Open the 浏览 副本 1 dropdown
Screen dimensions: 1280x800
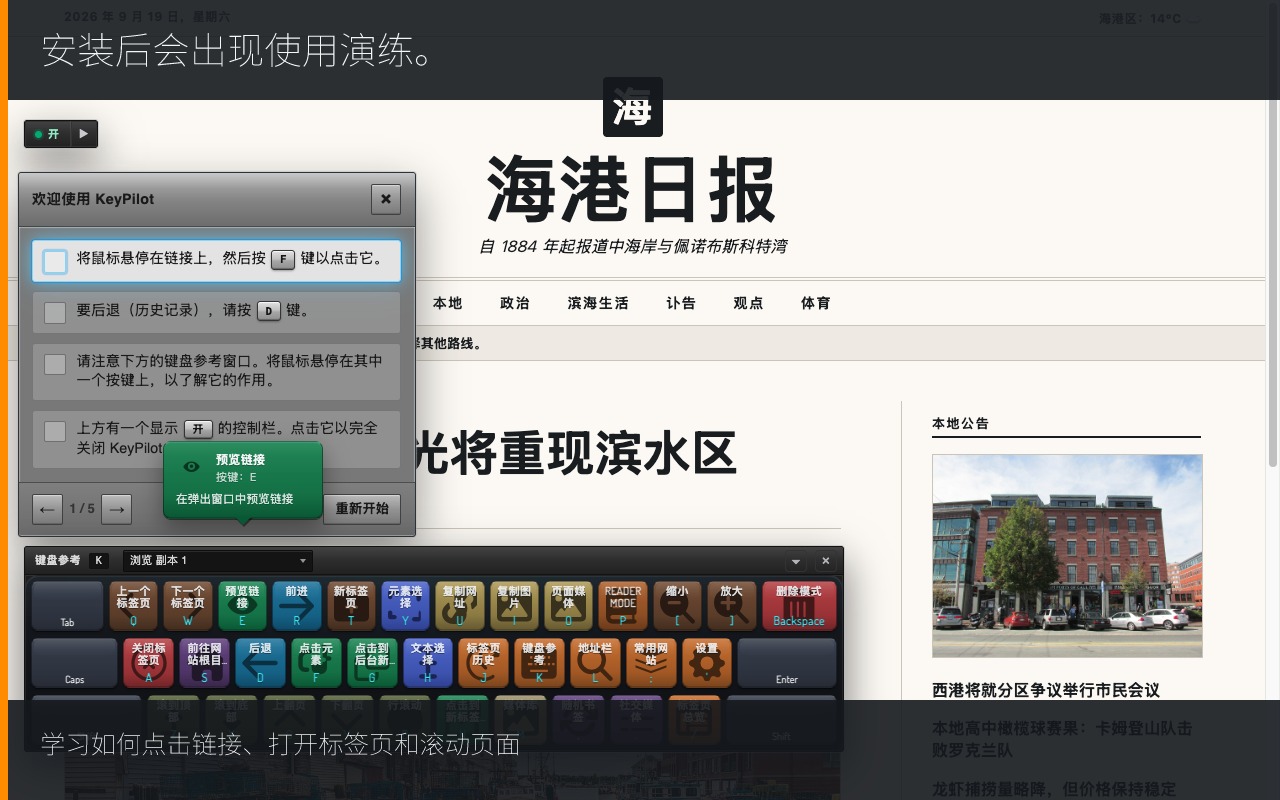[x=218, y=561]
